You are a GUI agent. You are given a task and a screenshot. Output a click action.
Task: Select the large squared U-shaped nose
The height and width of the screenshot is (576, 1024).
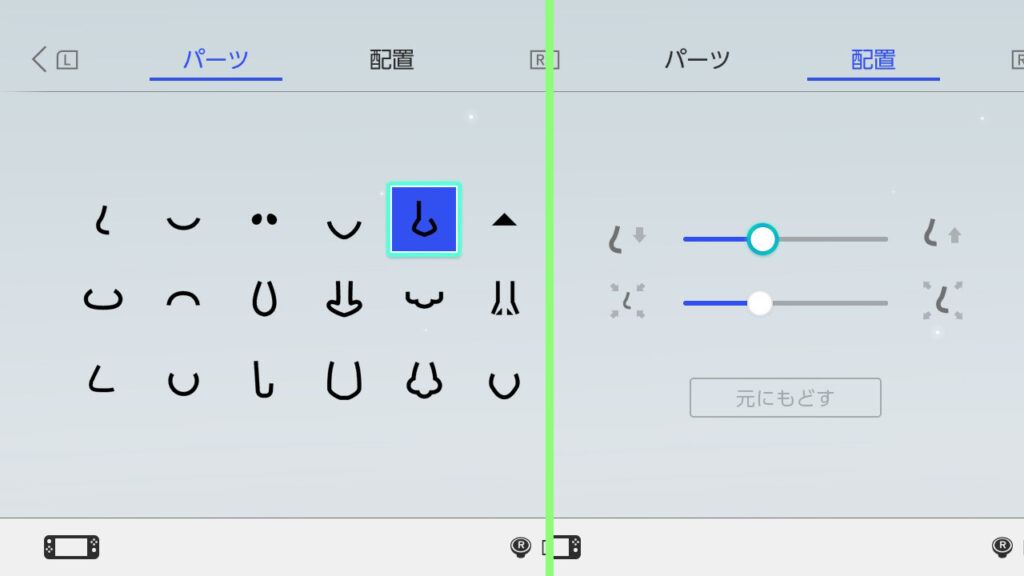coord(344,380)
